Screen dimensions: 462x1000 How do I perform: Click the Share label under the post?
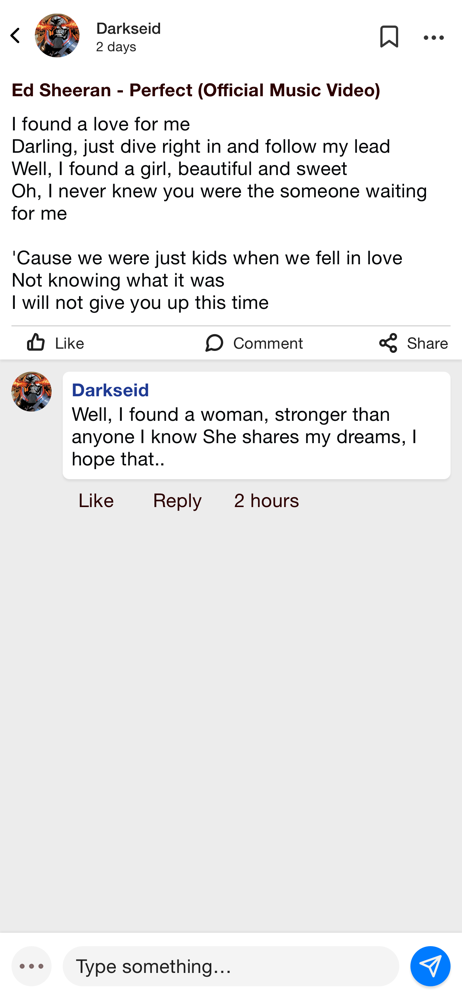coord(428,343)
